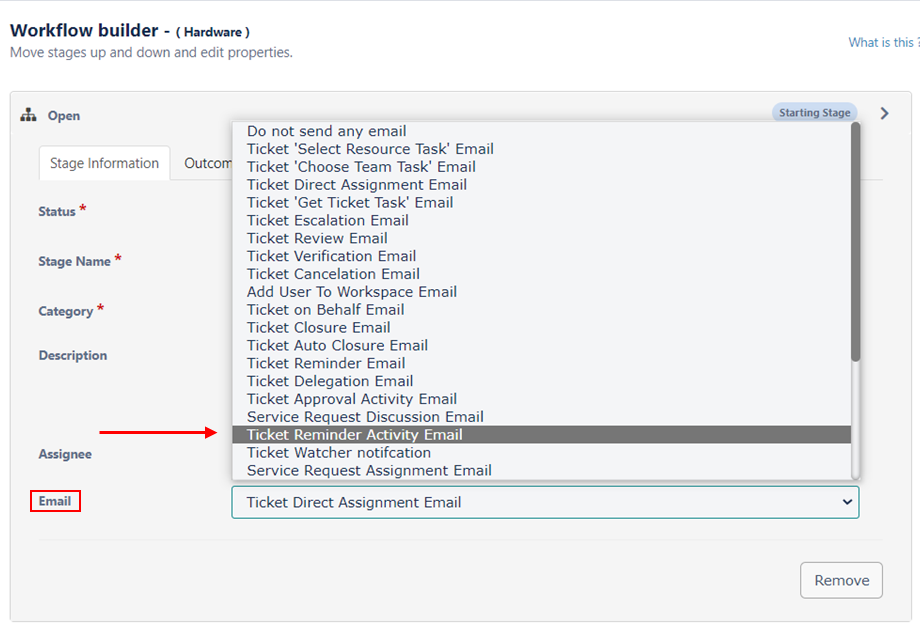Viewport: 920px width, 632px height.
Task: Choose Ticket 'Select Resource Task' Email option
Action: click(x=542, y=149)
